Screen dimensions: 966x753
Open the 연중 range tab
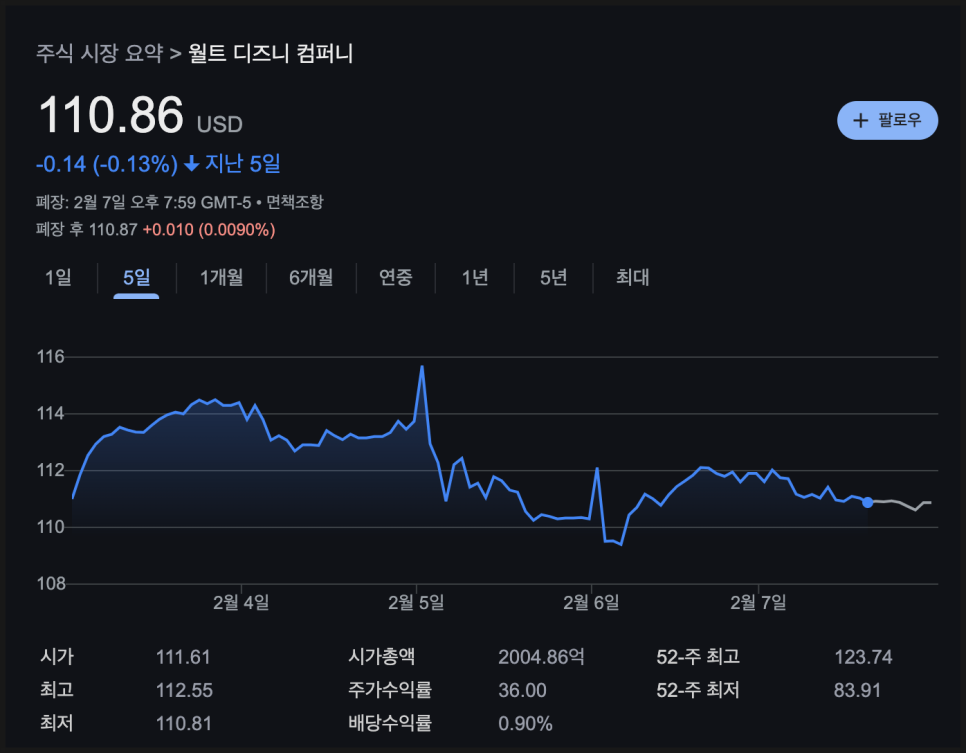[396, 277]
